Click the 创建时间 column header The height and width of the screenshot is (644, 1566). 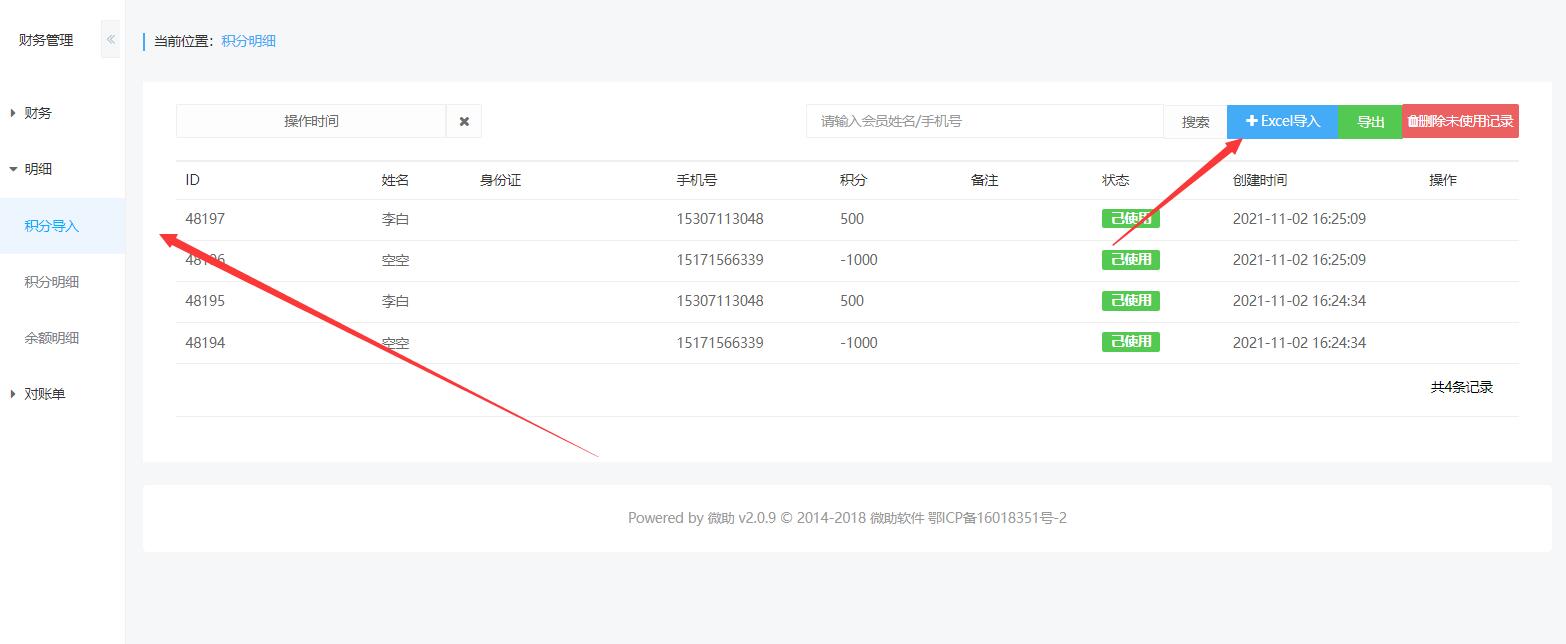click(x=1259, y=180)
